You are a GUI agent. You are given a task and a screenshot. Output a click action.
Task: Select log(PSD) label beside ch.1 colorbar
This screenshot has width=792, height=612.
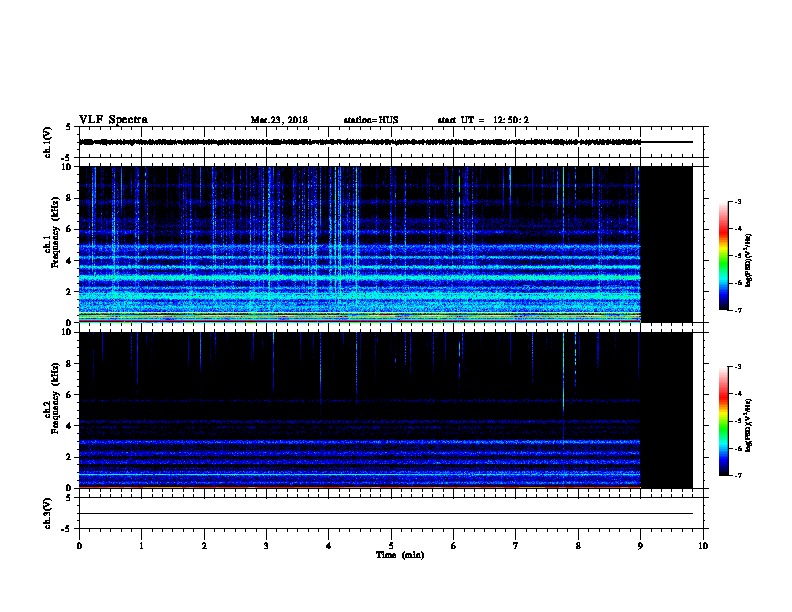(x=748, y=261)
